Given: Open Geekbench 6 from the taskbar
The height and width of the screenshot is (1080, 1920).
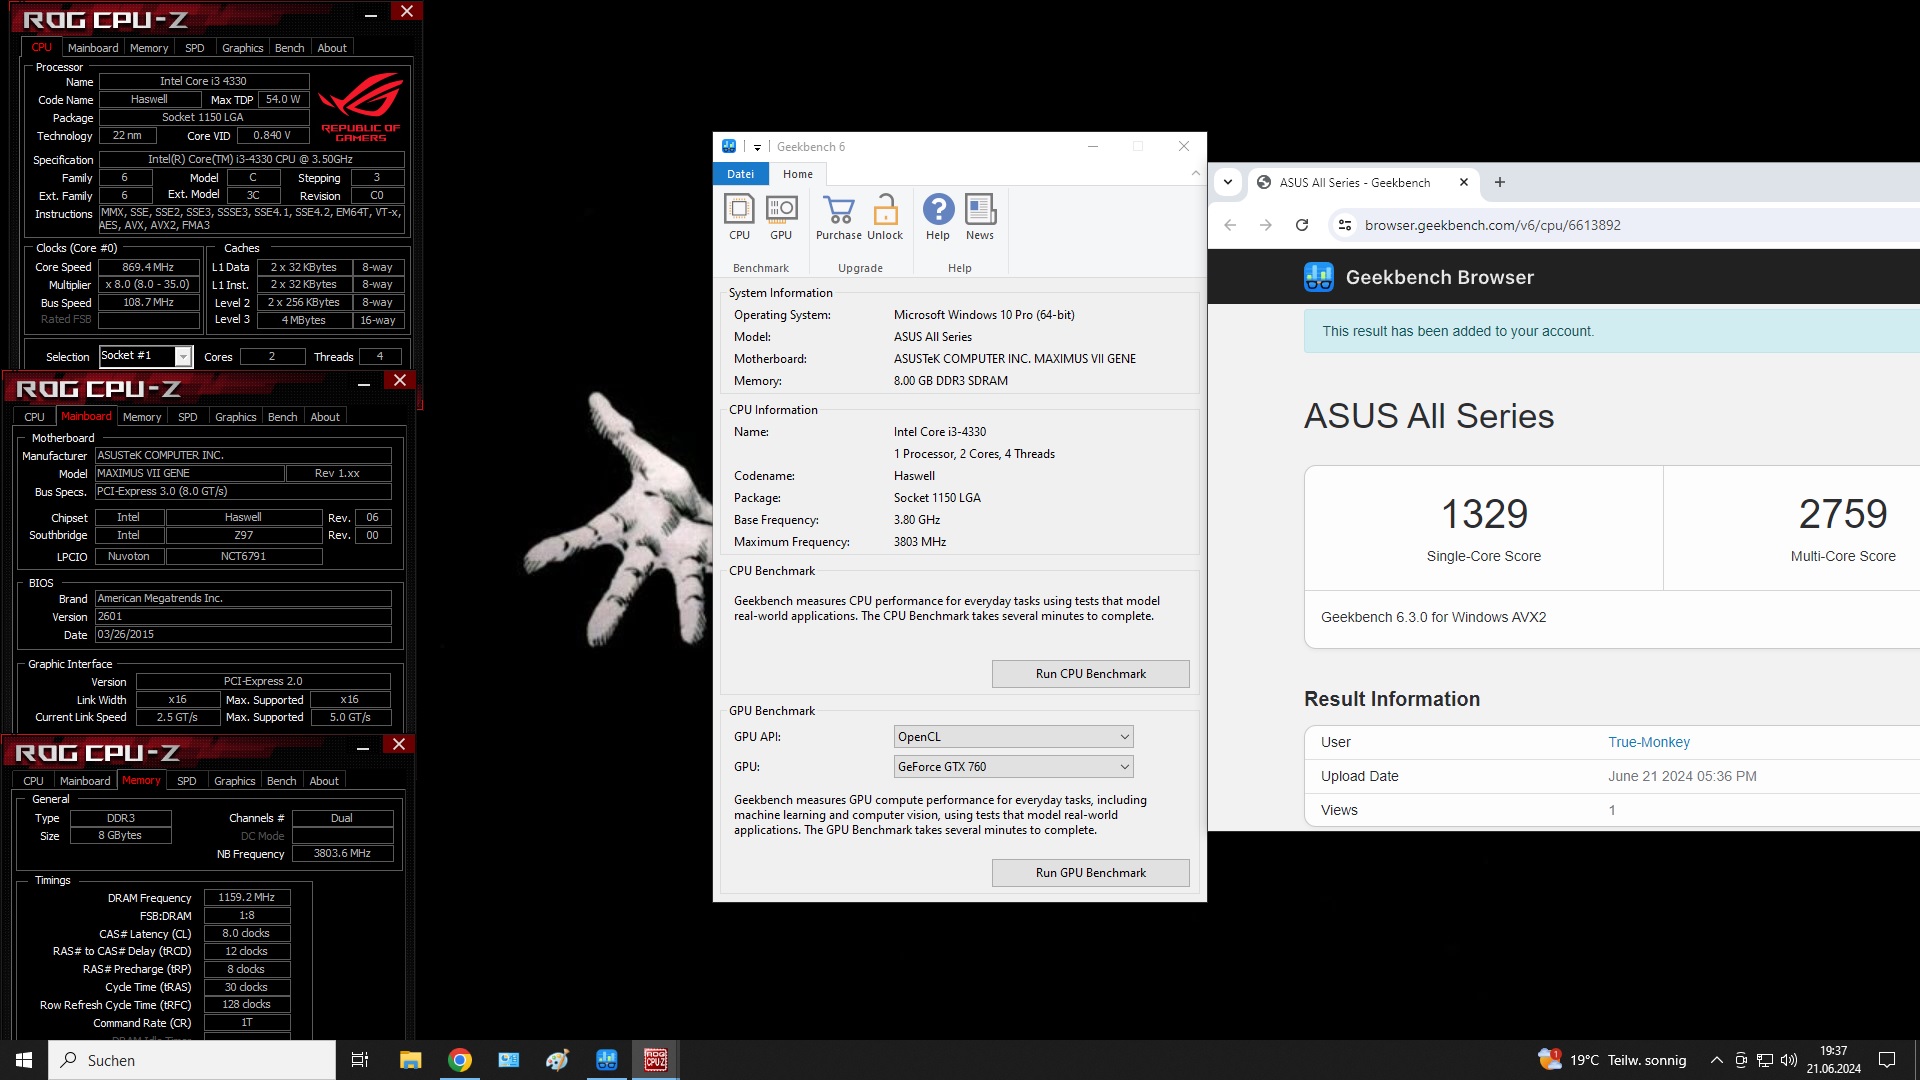Looking at the screenshot, I should tap(606, 1060).
